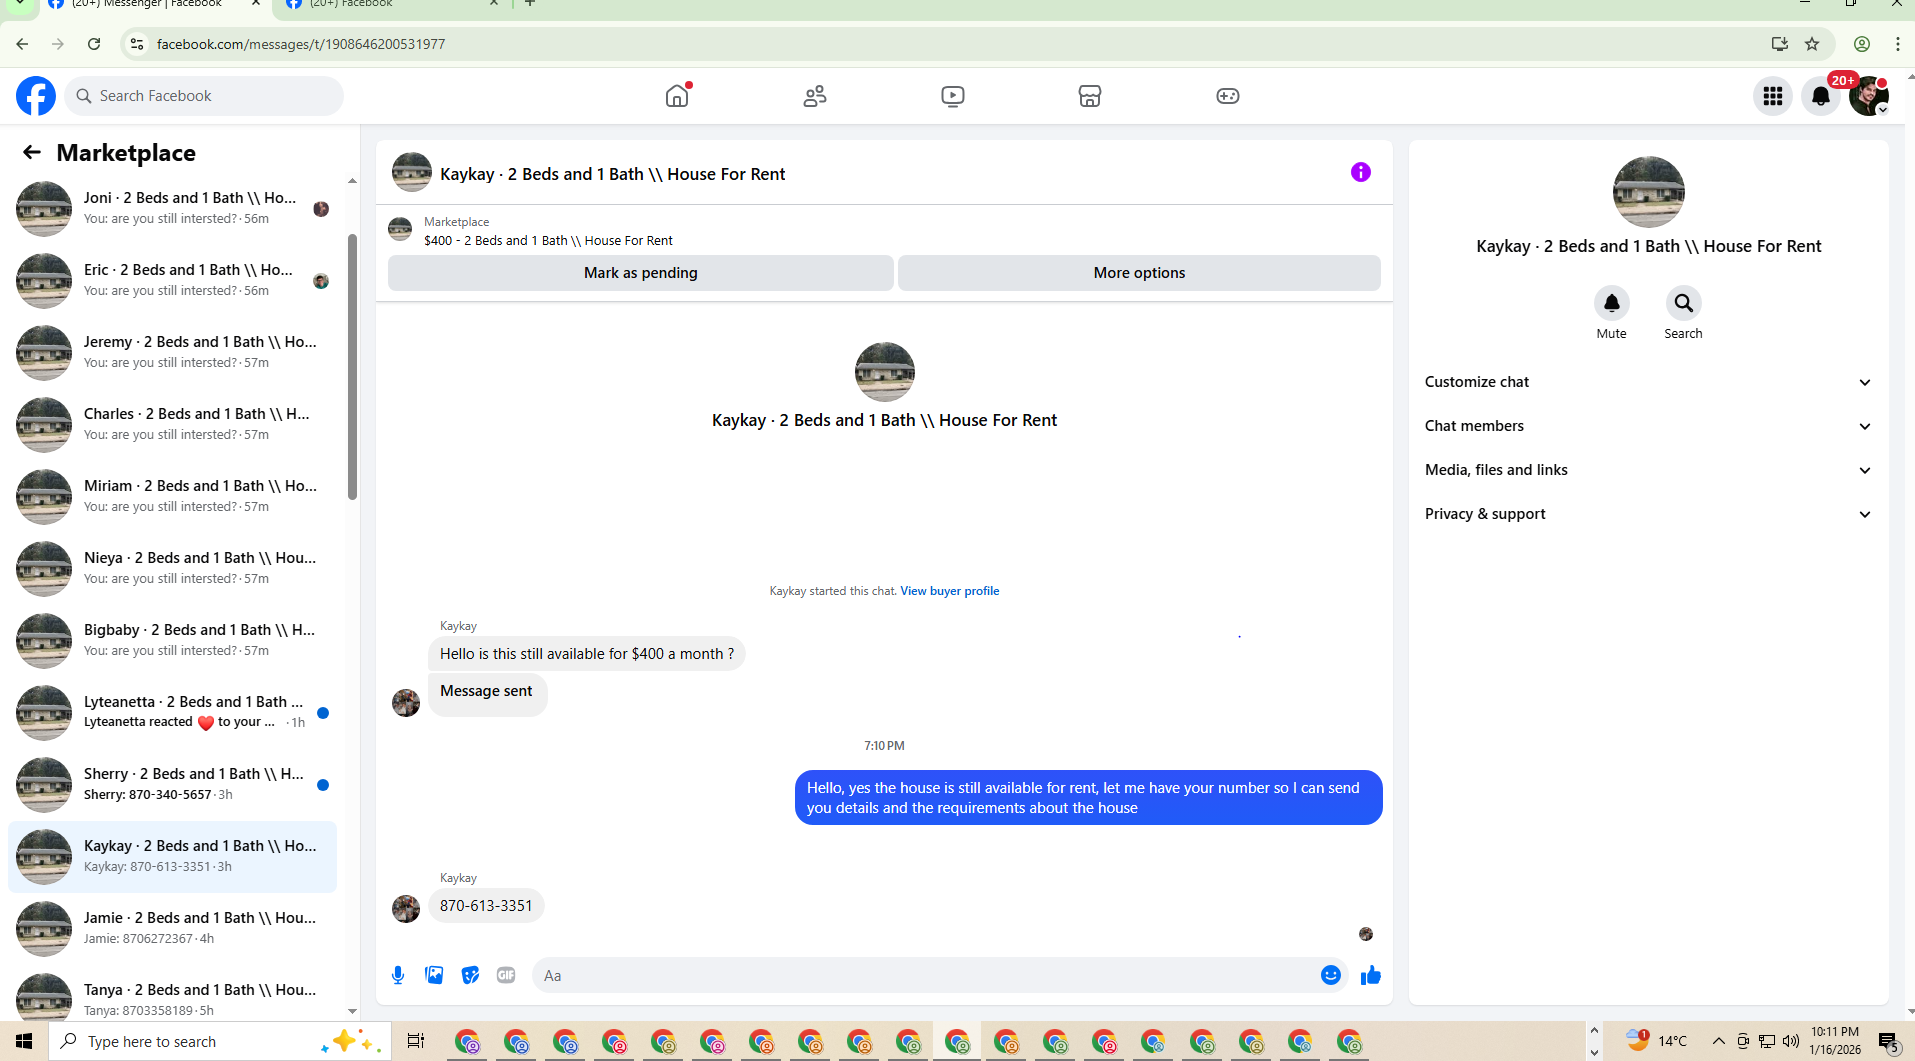Screen dimensions: 1915x1061
Task: Expand the Privacy & support section
Action: pyautogui.click(x=1648, y=514)
